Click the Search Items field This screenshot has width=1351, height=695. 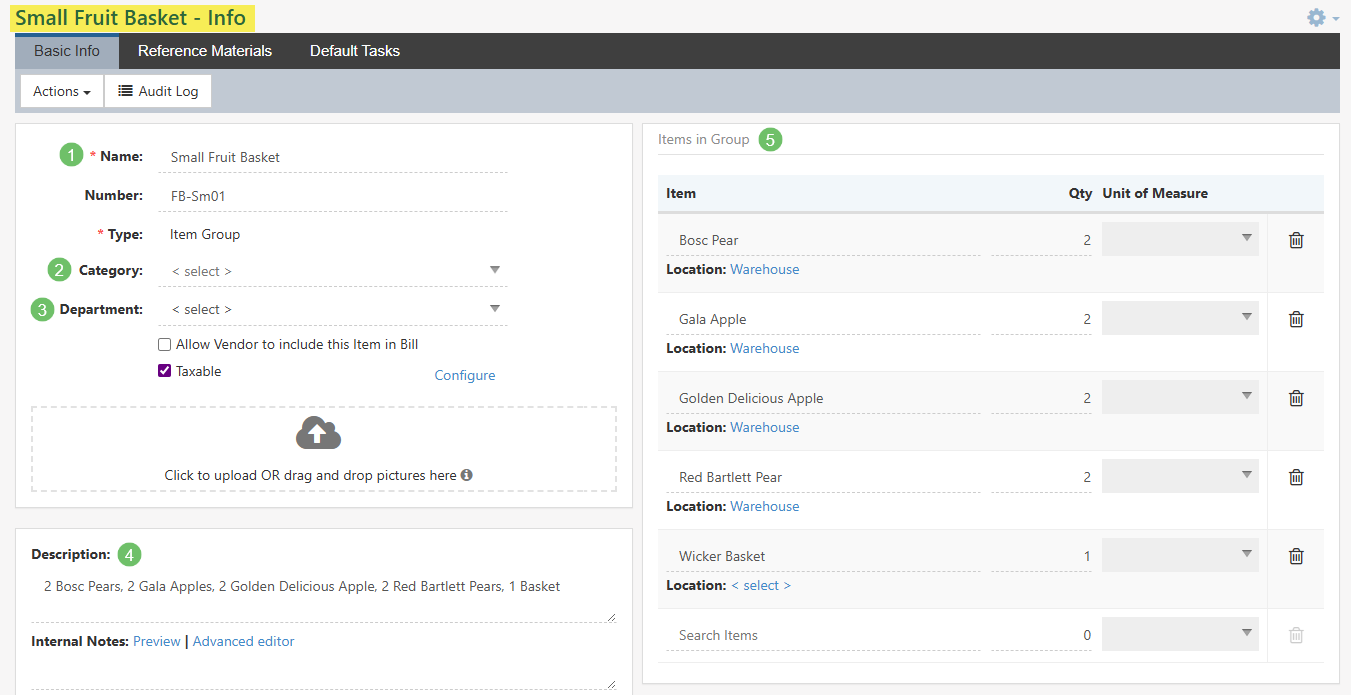click(822, 635)
